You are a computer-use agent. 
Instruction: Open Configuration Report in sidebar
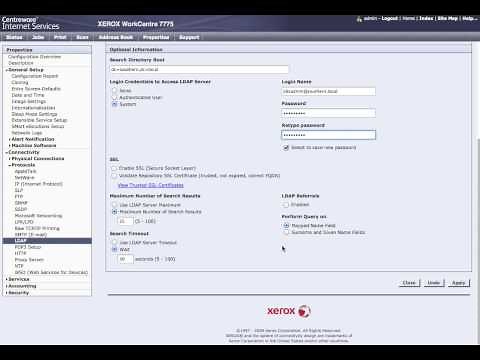pos(35,76)
